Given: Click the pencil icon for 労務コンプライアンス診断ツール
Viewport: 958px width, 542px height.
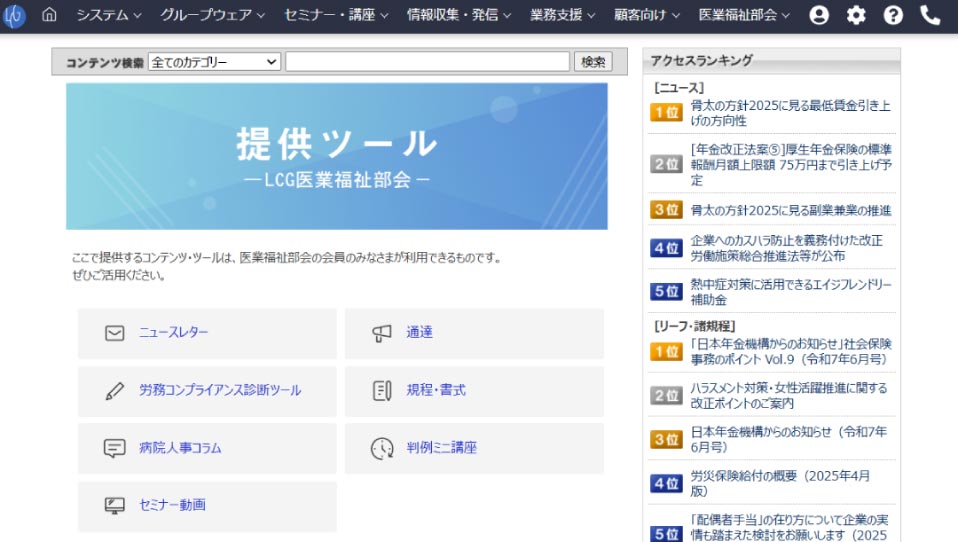Looking at the screenshot, I should tap(115, 390).
